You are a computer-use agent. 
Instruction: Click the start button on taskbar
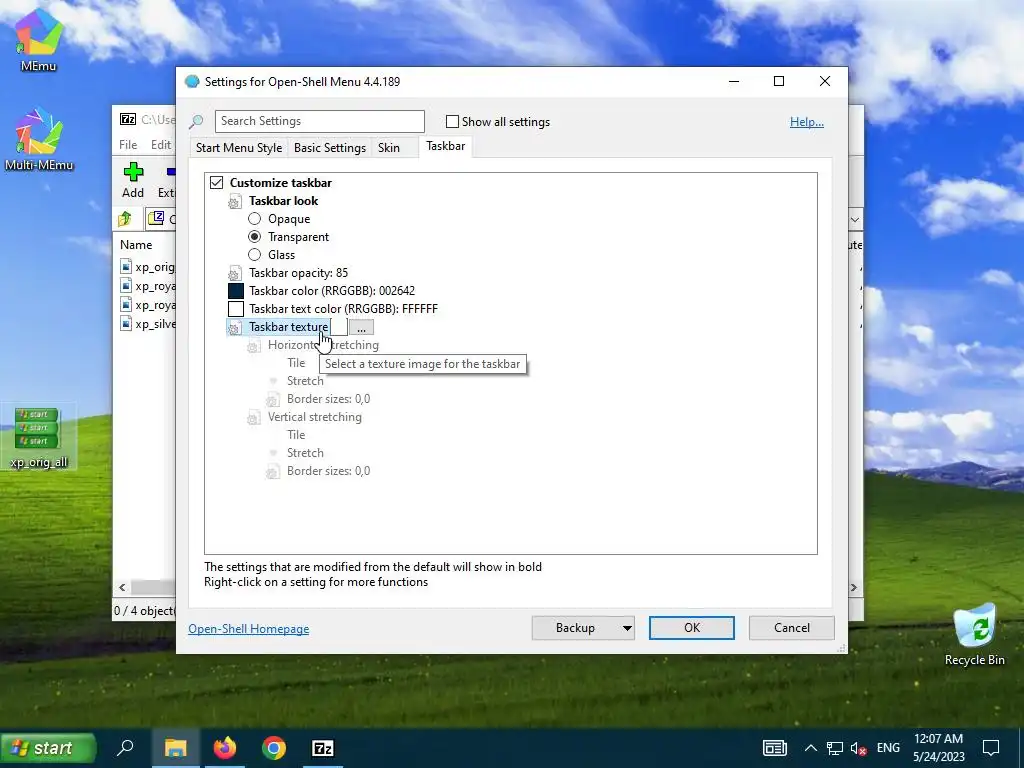(x=48, y=748)
